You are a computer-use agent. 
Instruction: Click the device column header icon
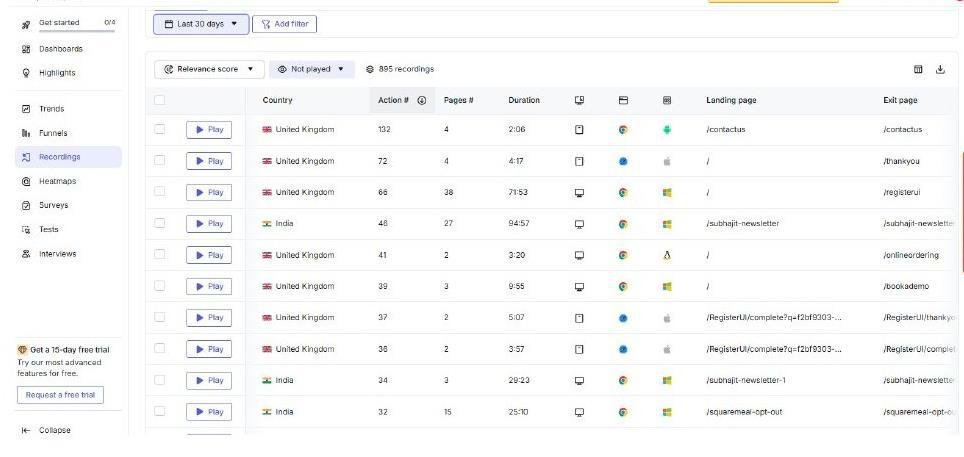tap(579, 100)
